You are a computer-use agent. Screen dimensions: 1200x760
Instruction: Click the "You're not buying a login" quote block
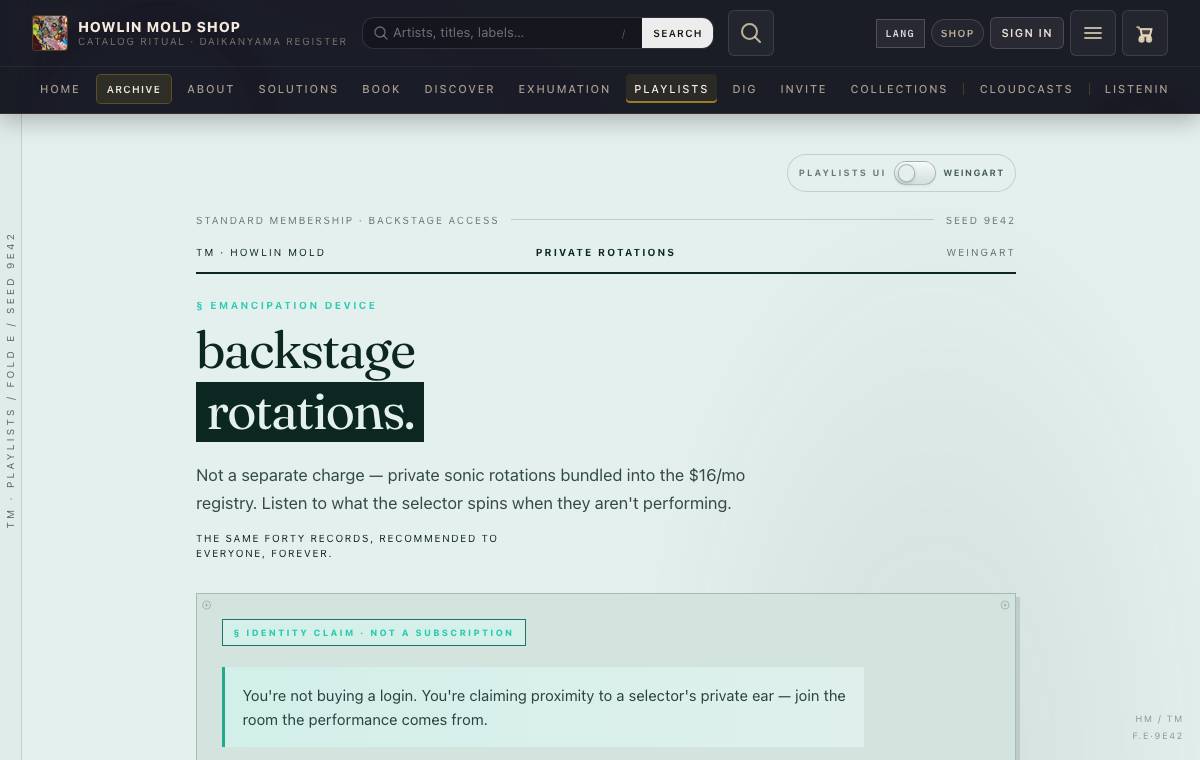coord(543,707)
